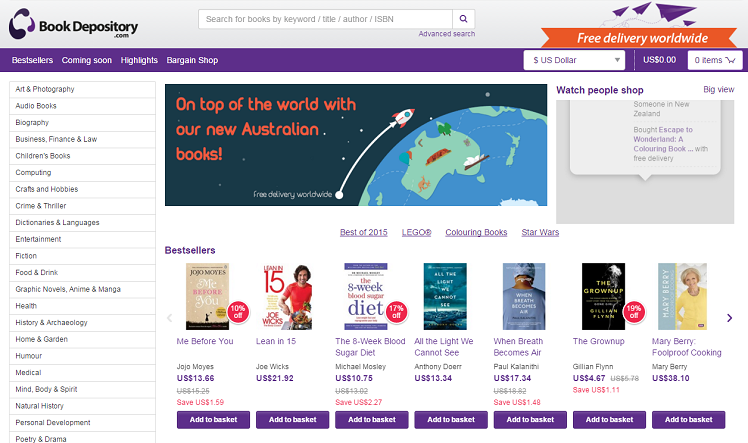Viewport: 748px width, 443px height.
Task: Select Business, Finance & Law category
Action: pyautogui.click(x=83, y=139)
